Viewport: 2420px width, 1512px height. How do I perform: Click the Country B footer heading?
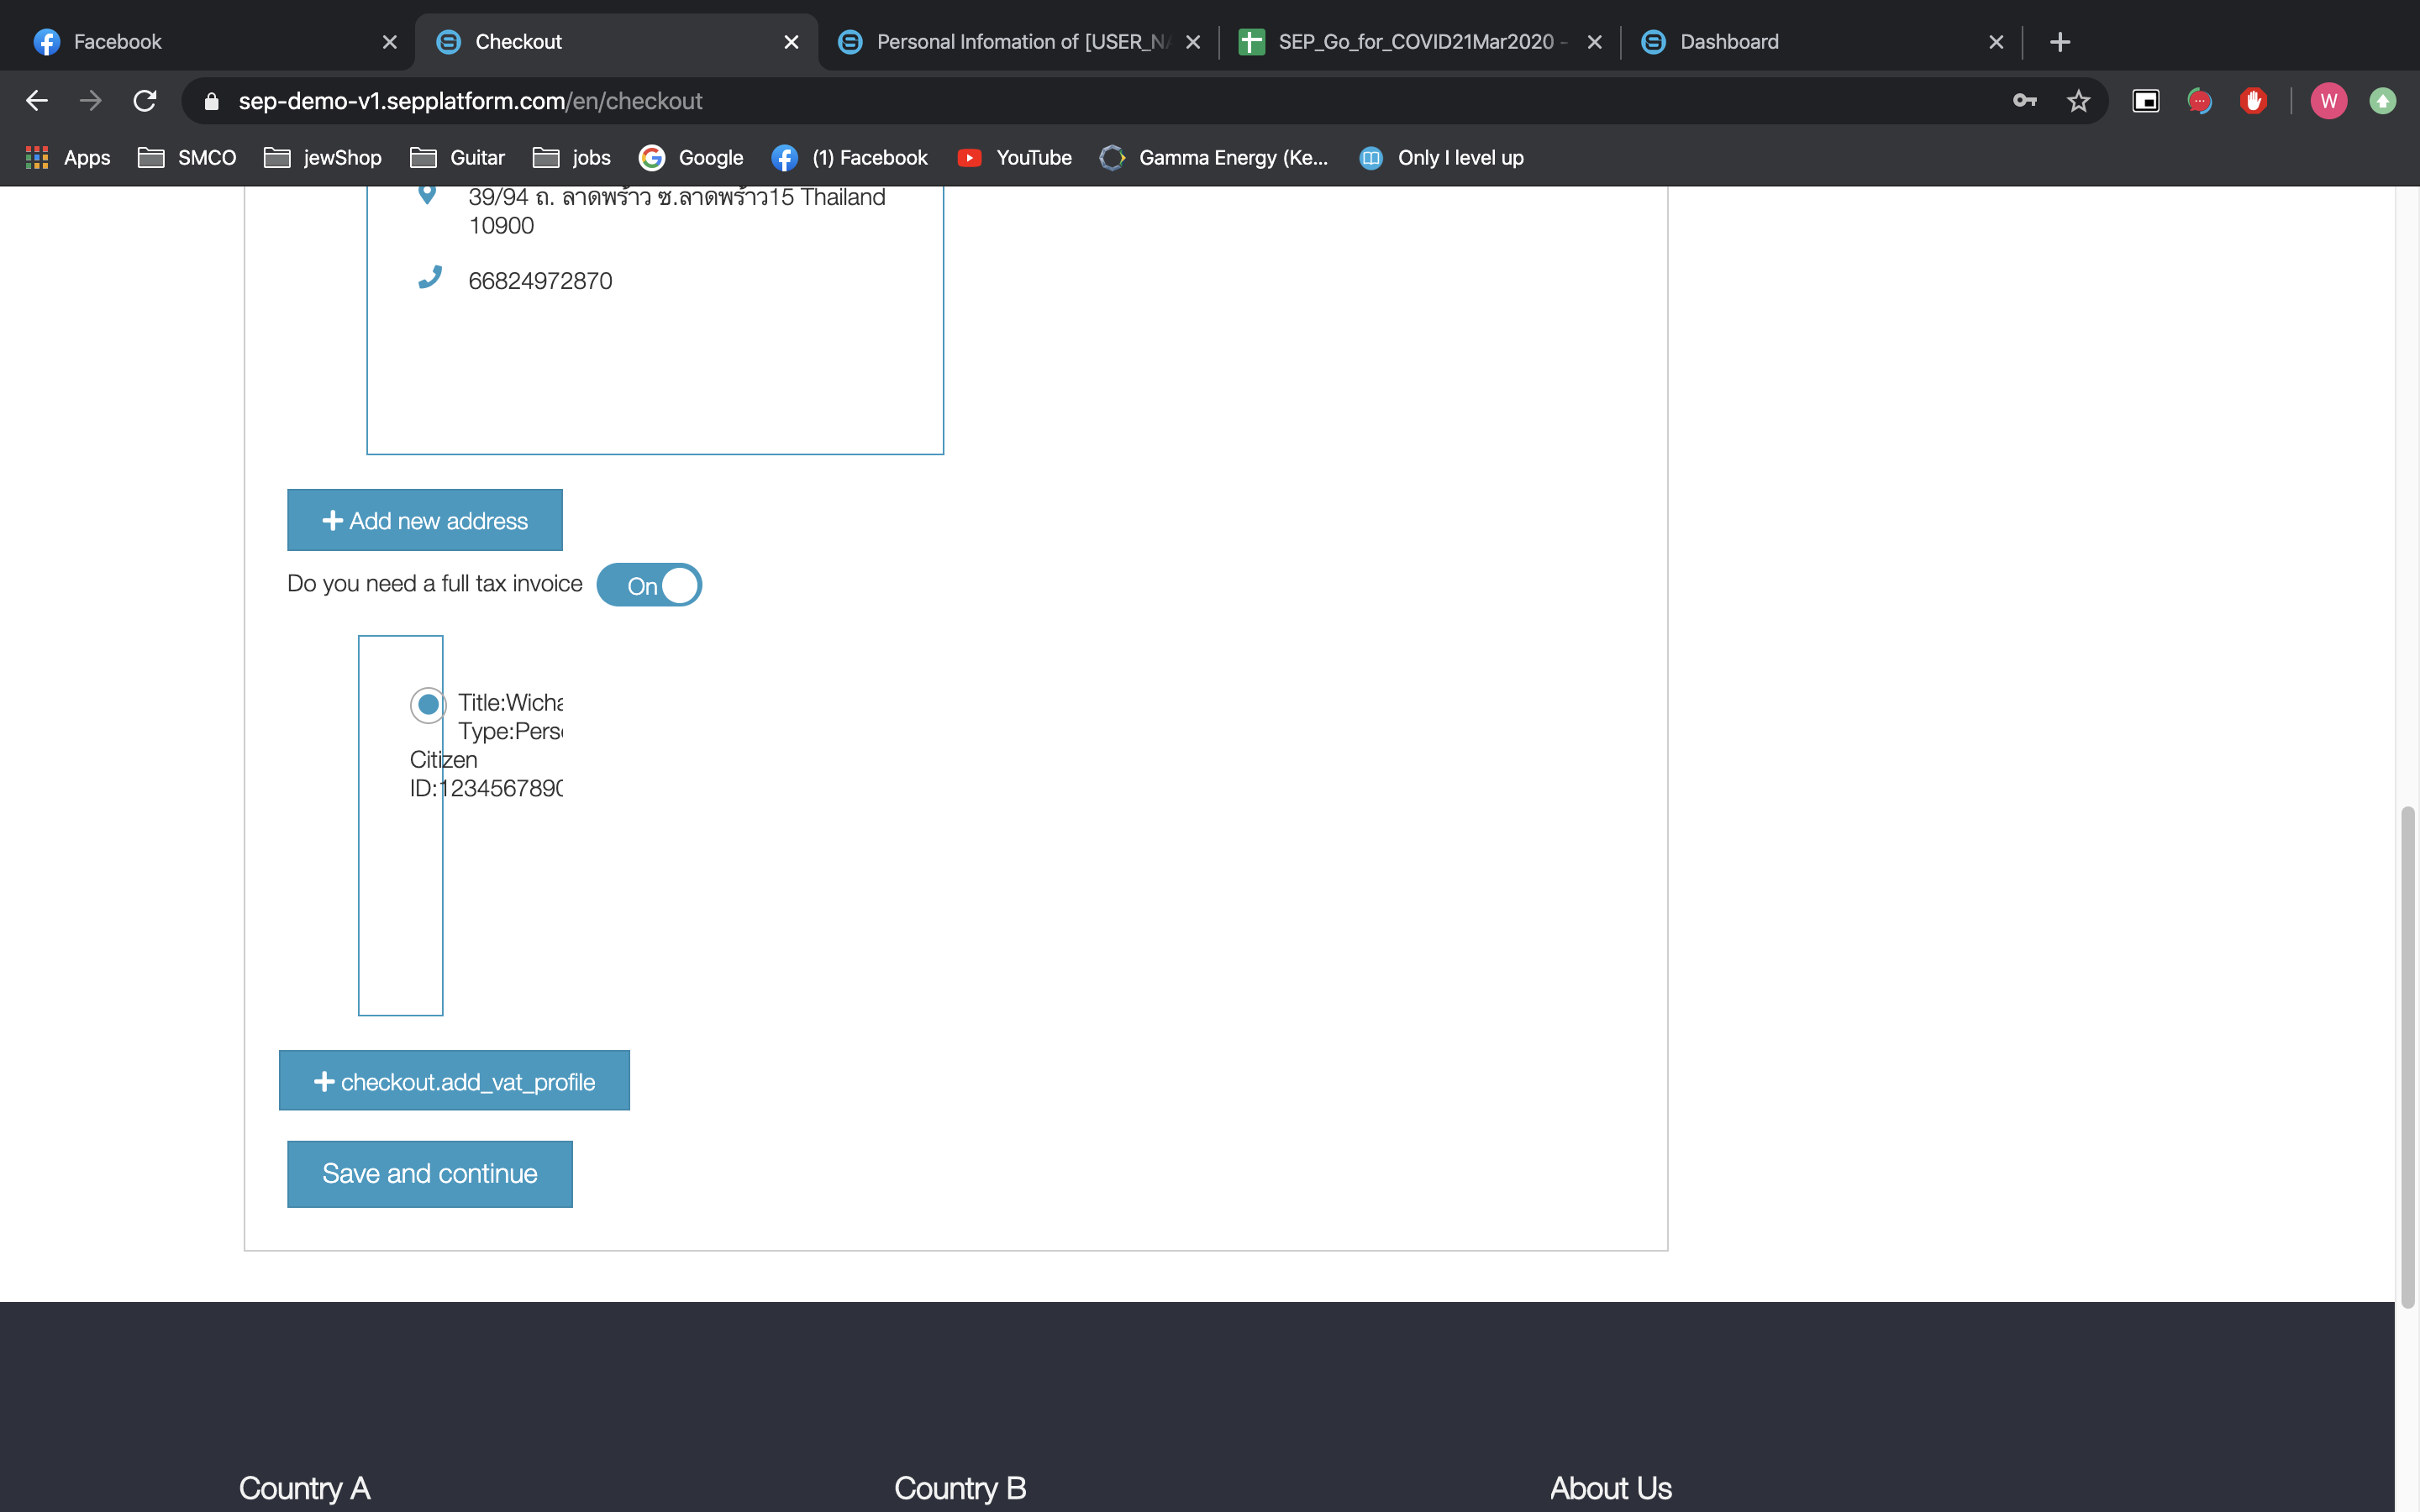click(960, 1488)
